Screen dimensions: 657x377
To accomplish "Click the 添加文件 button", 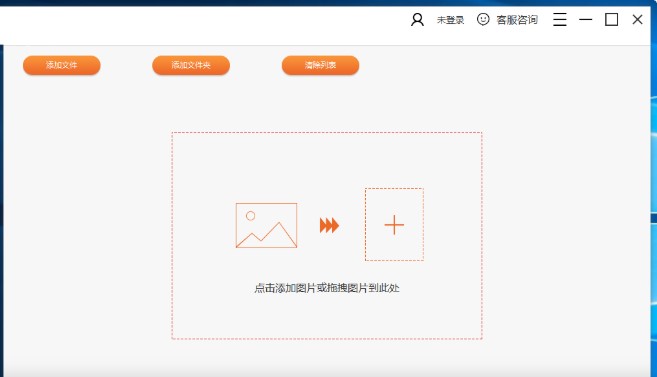I will point(62,65).
